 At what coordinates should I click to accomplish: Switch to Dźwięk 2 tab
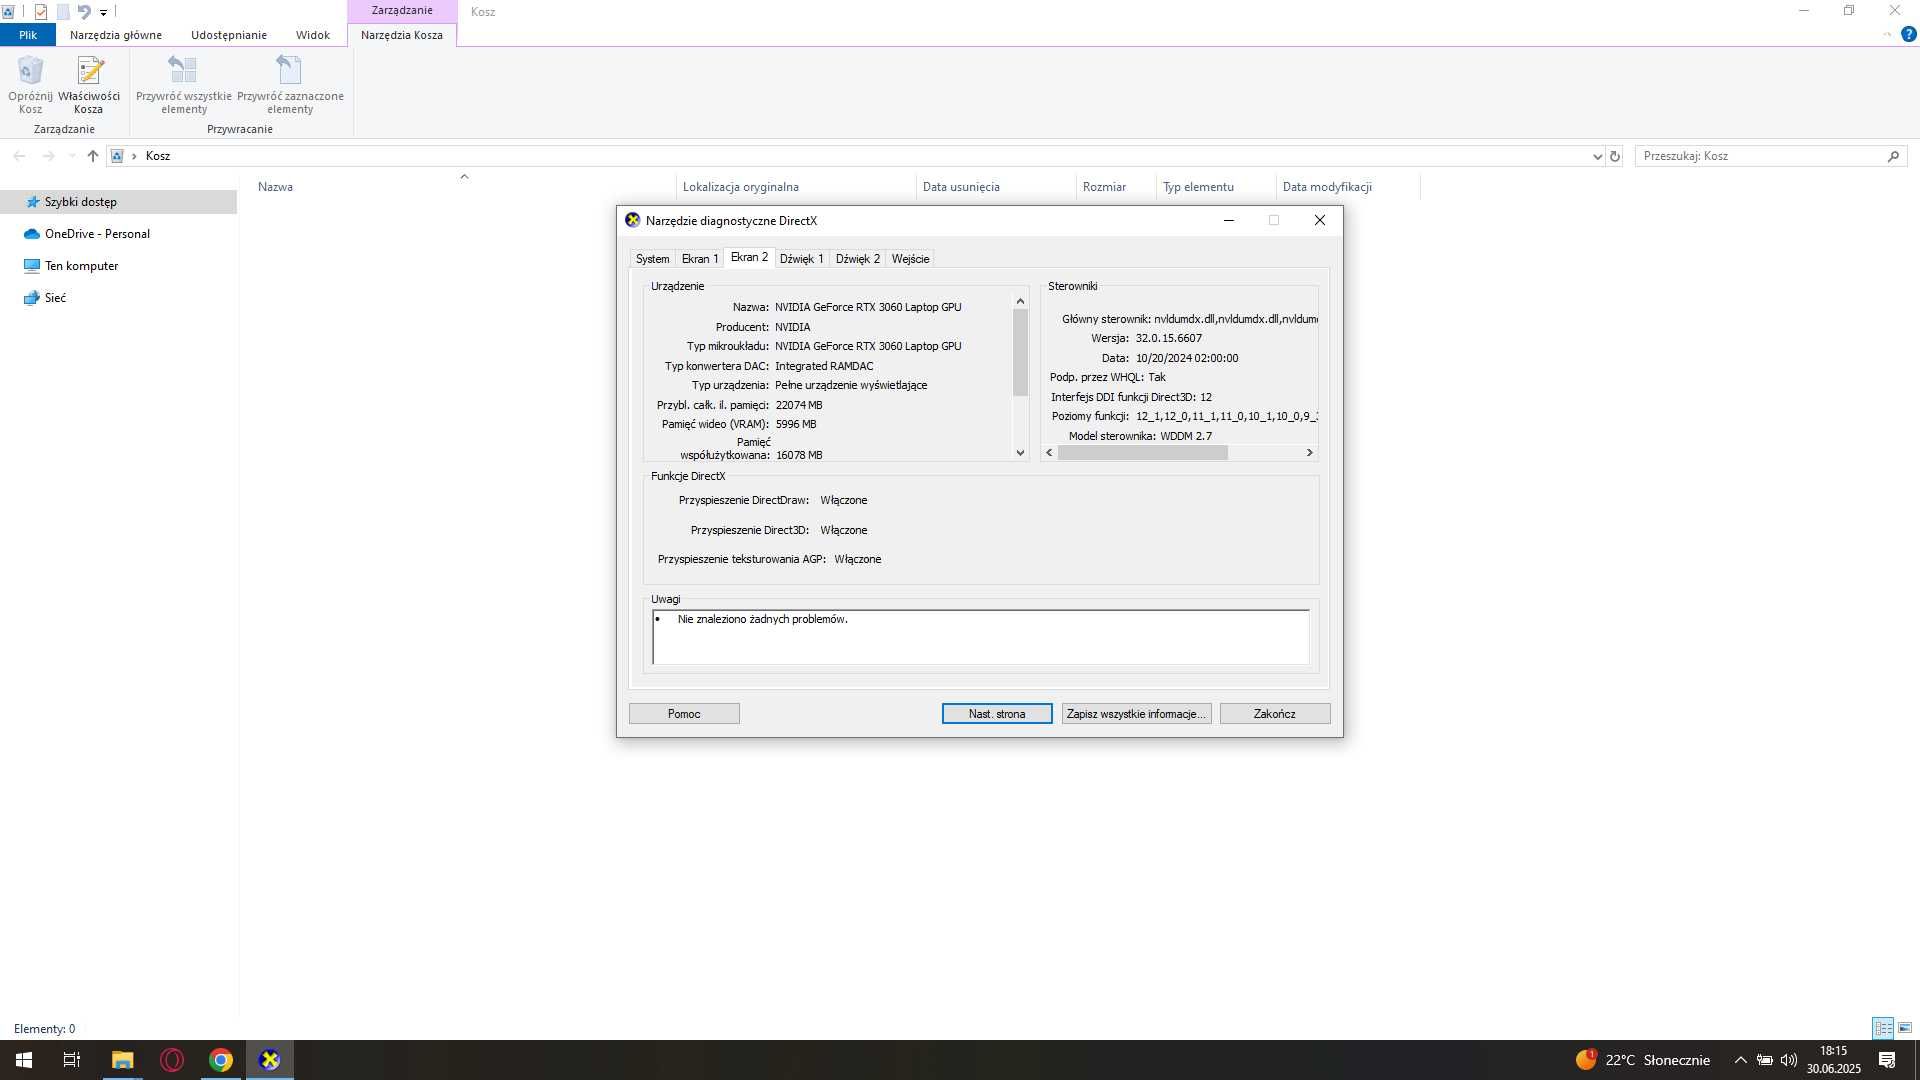858,259
